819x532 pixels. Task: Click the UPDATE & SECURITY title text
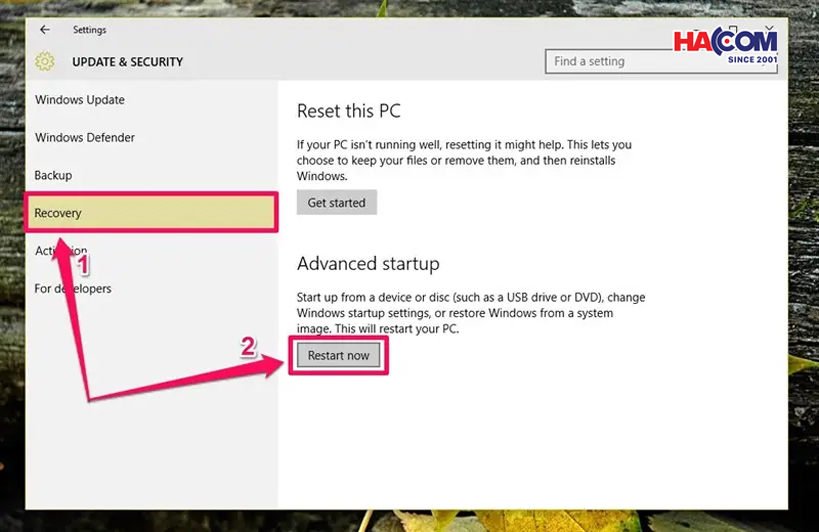tap(128, 62)
